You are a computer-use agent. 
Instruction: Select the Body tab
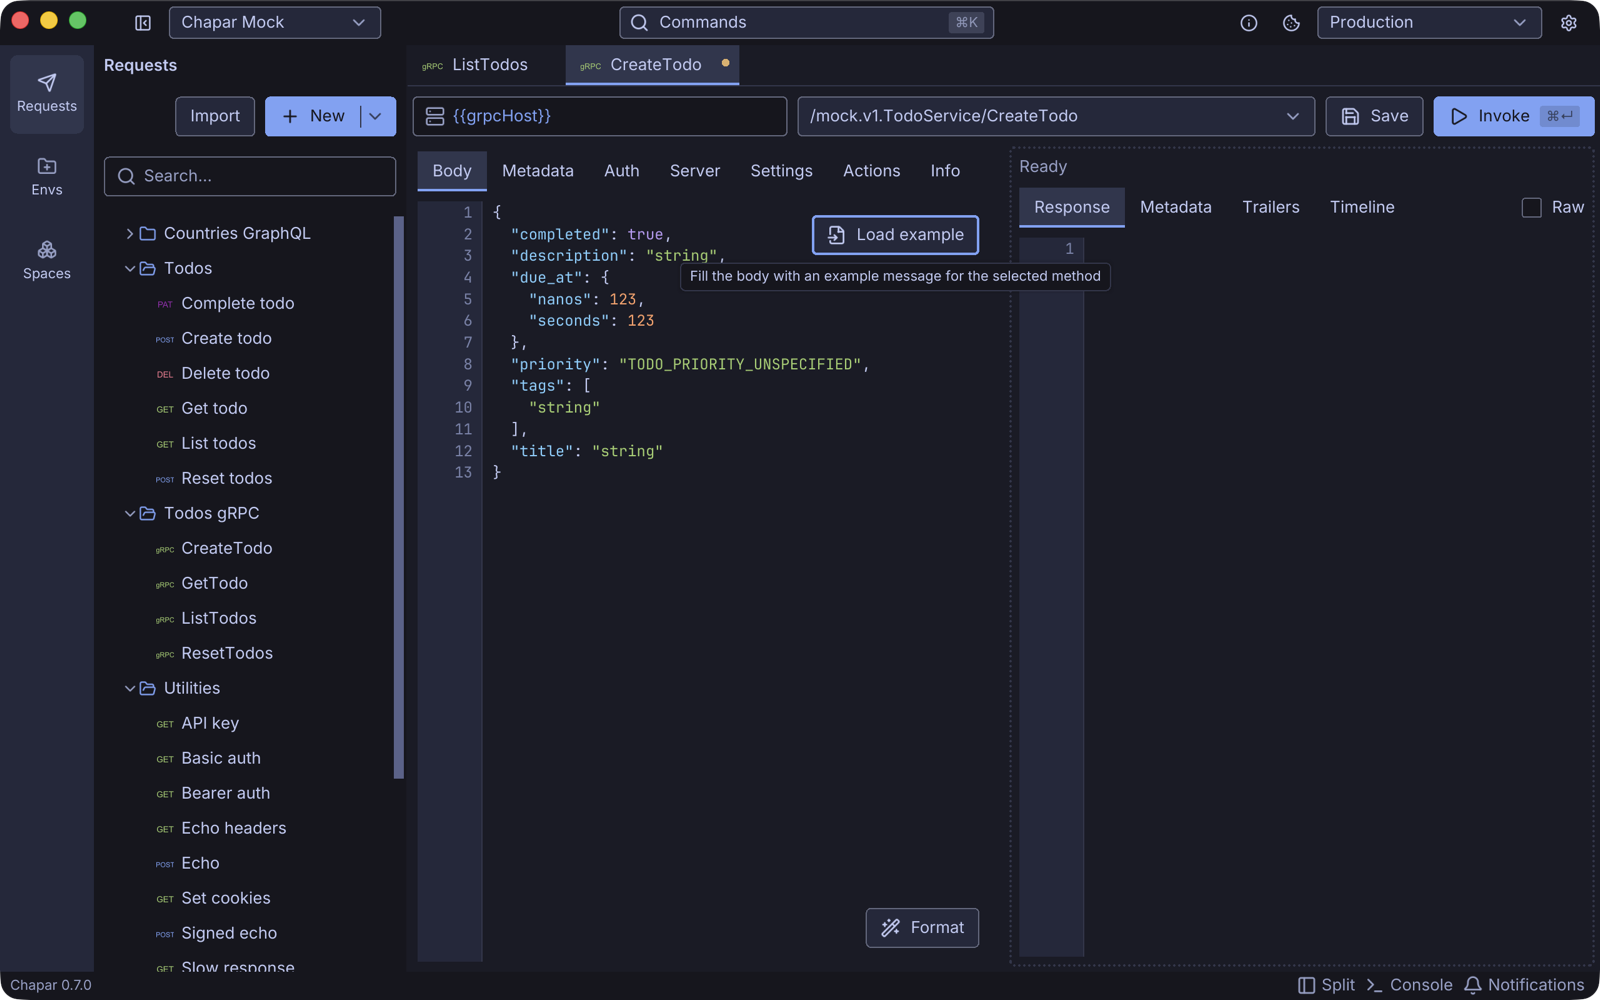pos(452,171)
